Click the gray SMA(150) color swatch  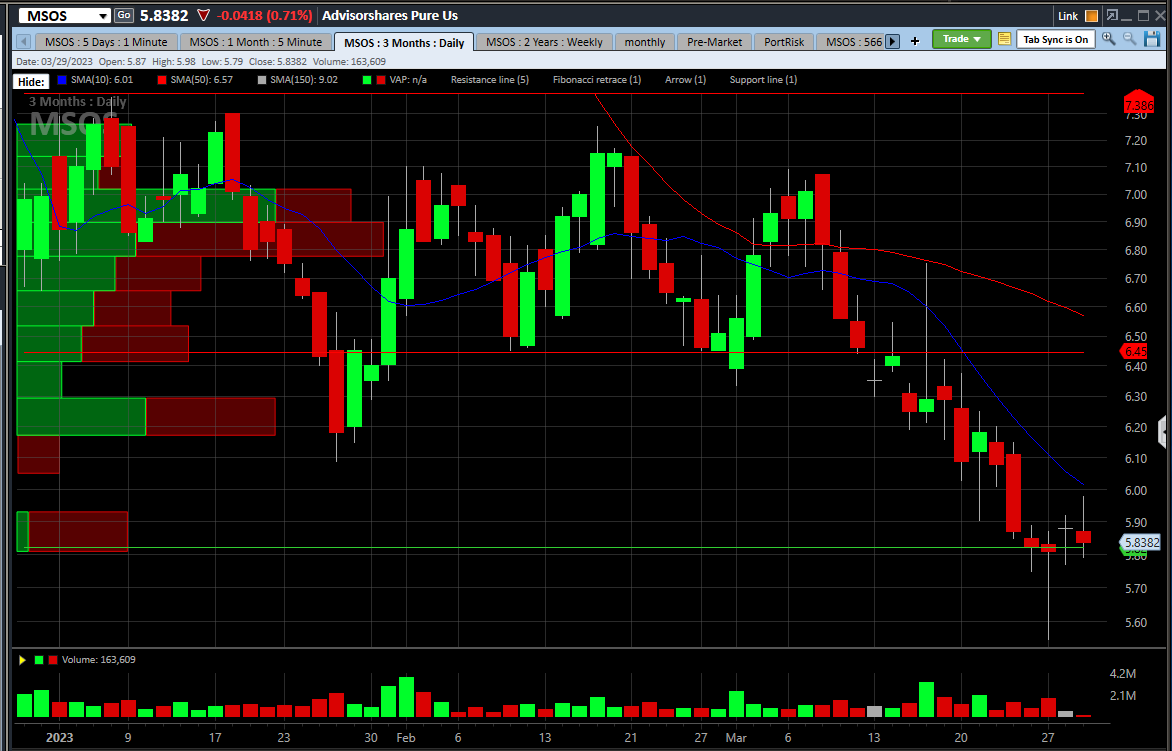262,79
